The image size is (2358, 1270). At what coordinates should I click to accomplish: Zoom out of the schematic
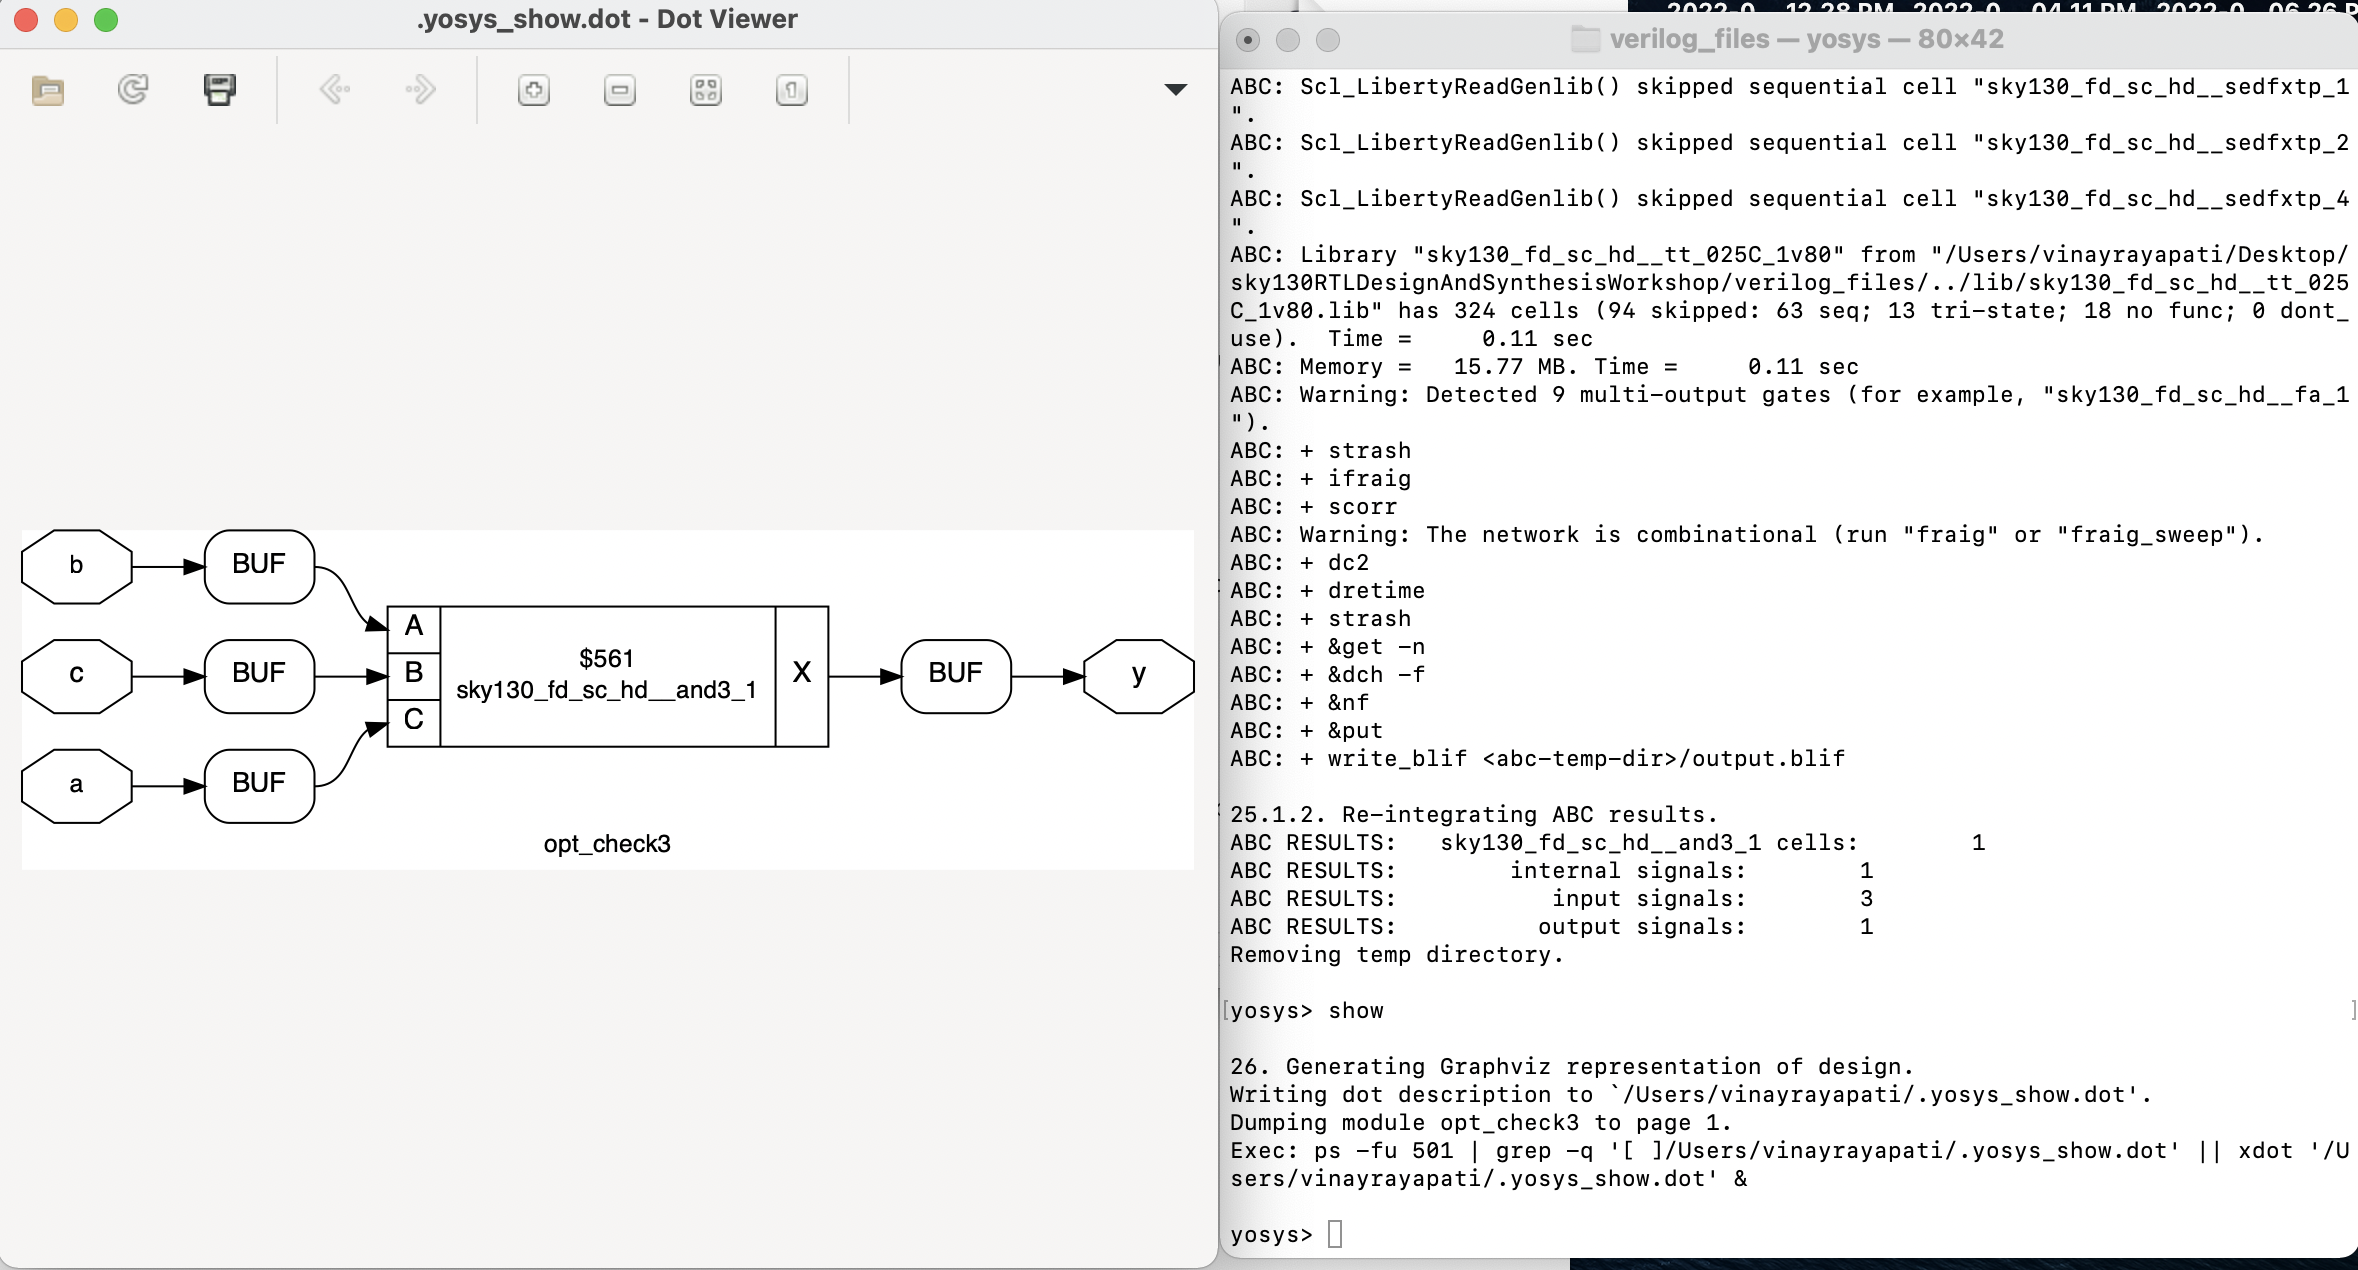tap(620, 89)
